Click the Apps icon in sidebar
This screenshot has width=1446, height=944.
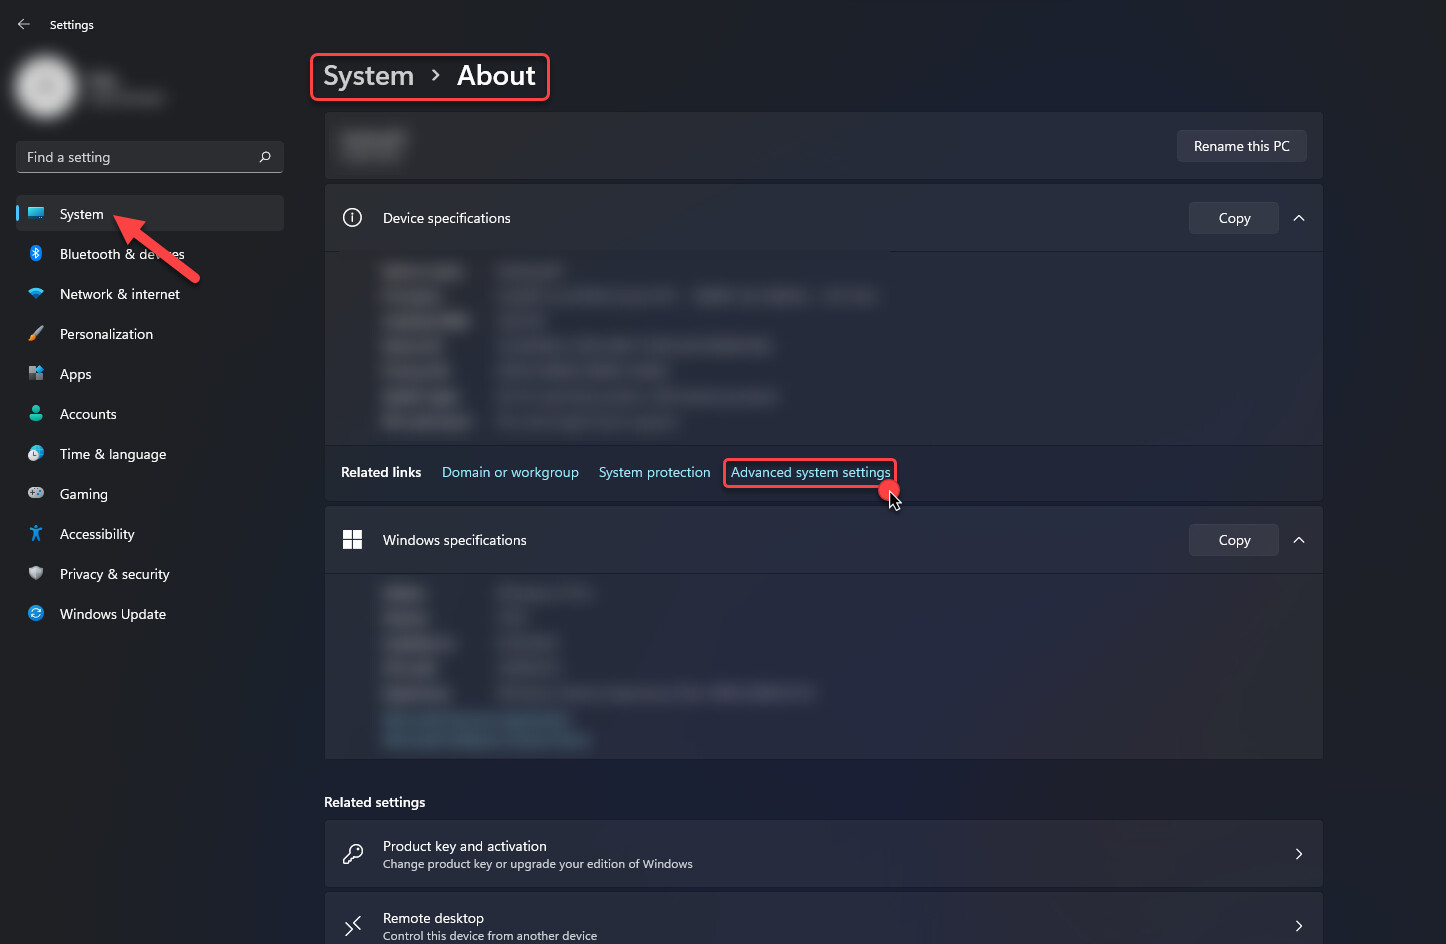[x=36, y=374]
